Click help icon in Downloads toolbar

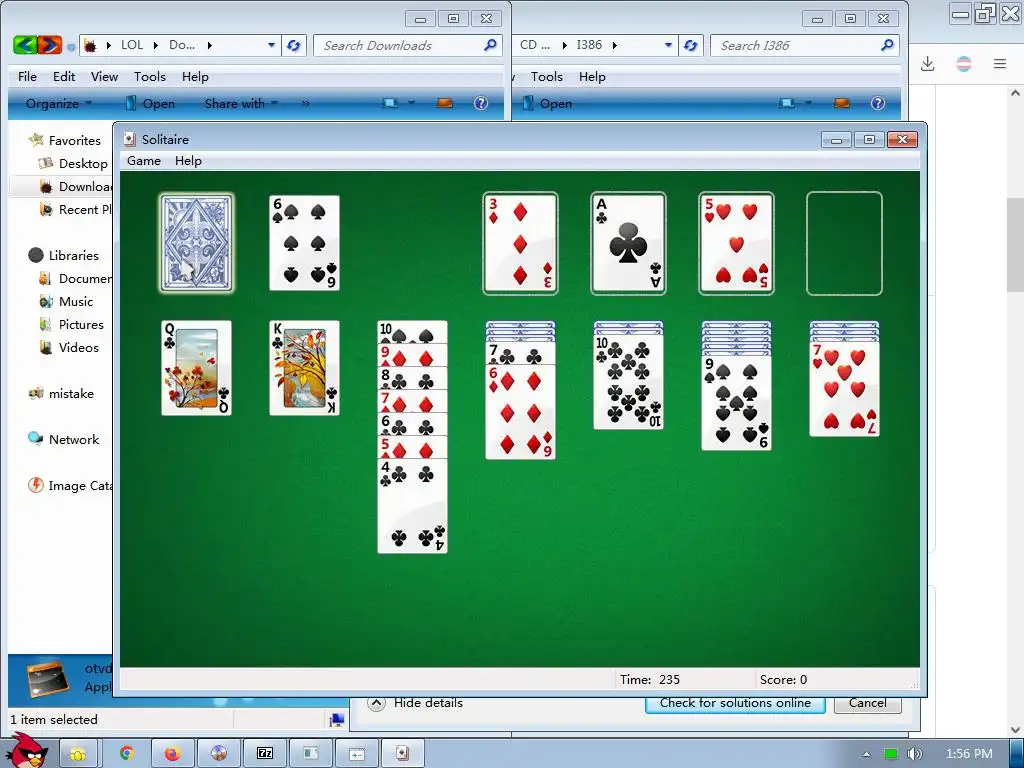(x=481, y=103)
